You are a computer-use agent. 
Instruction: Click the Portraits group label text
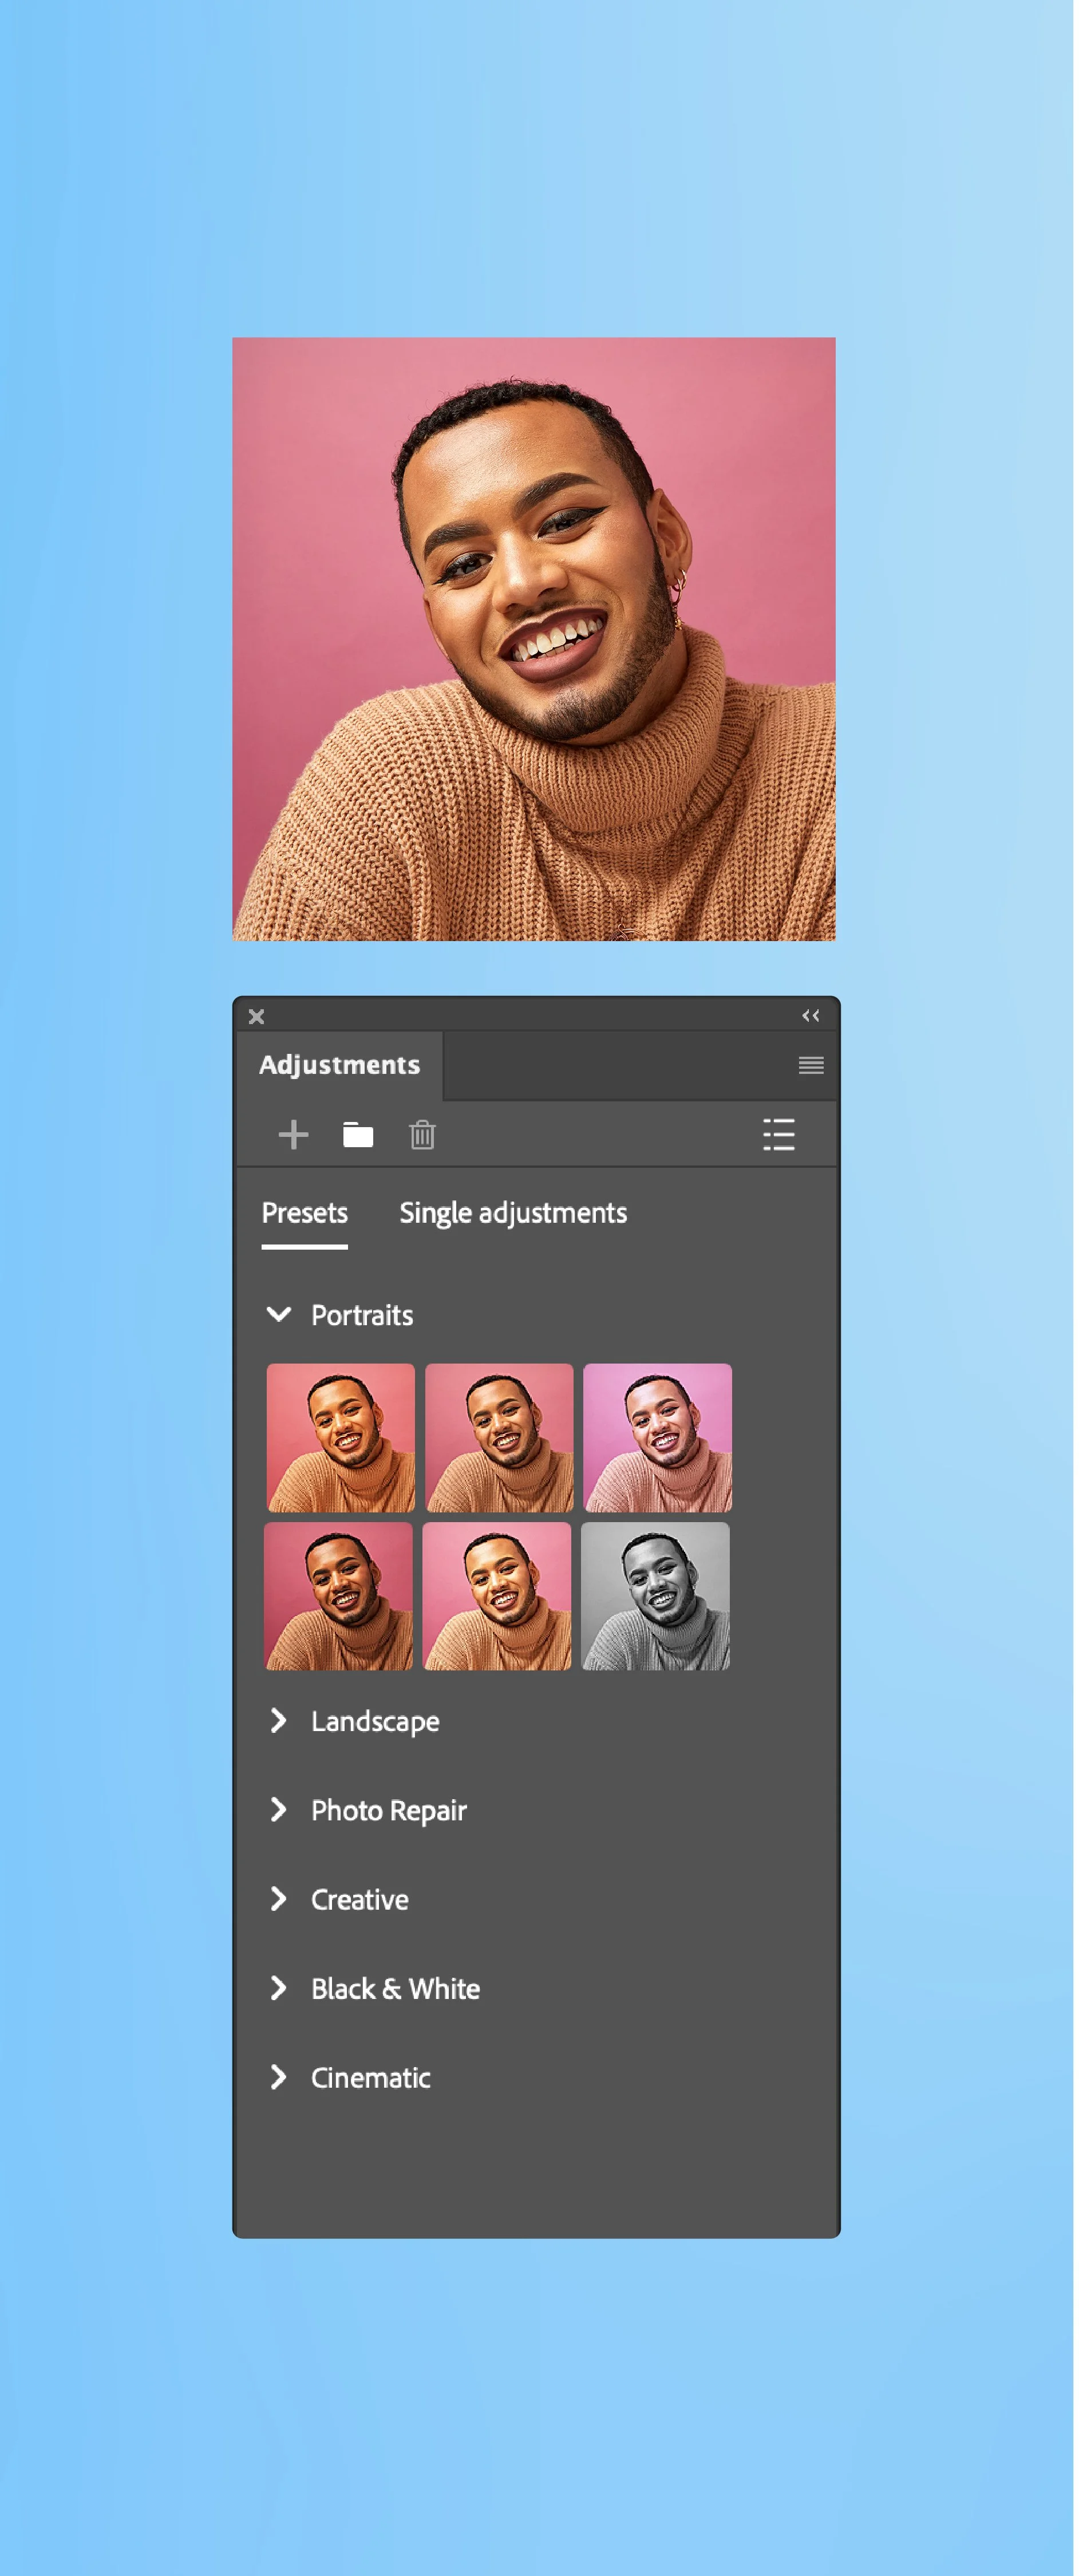[362, 1315]
